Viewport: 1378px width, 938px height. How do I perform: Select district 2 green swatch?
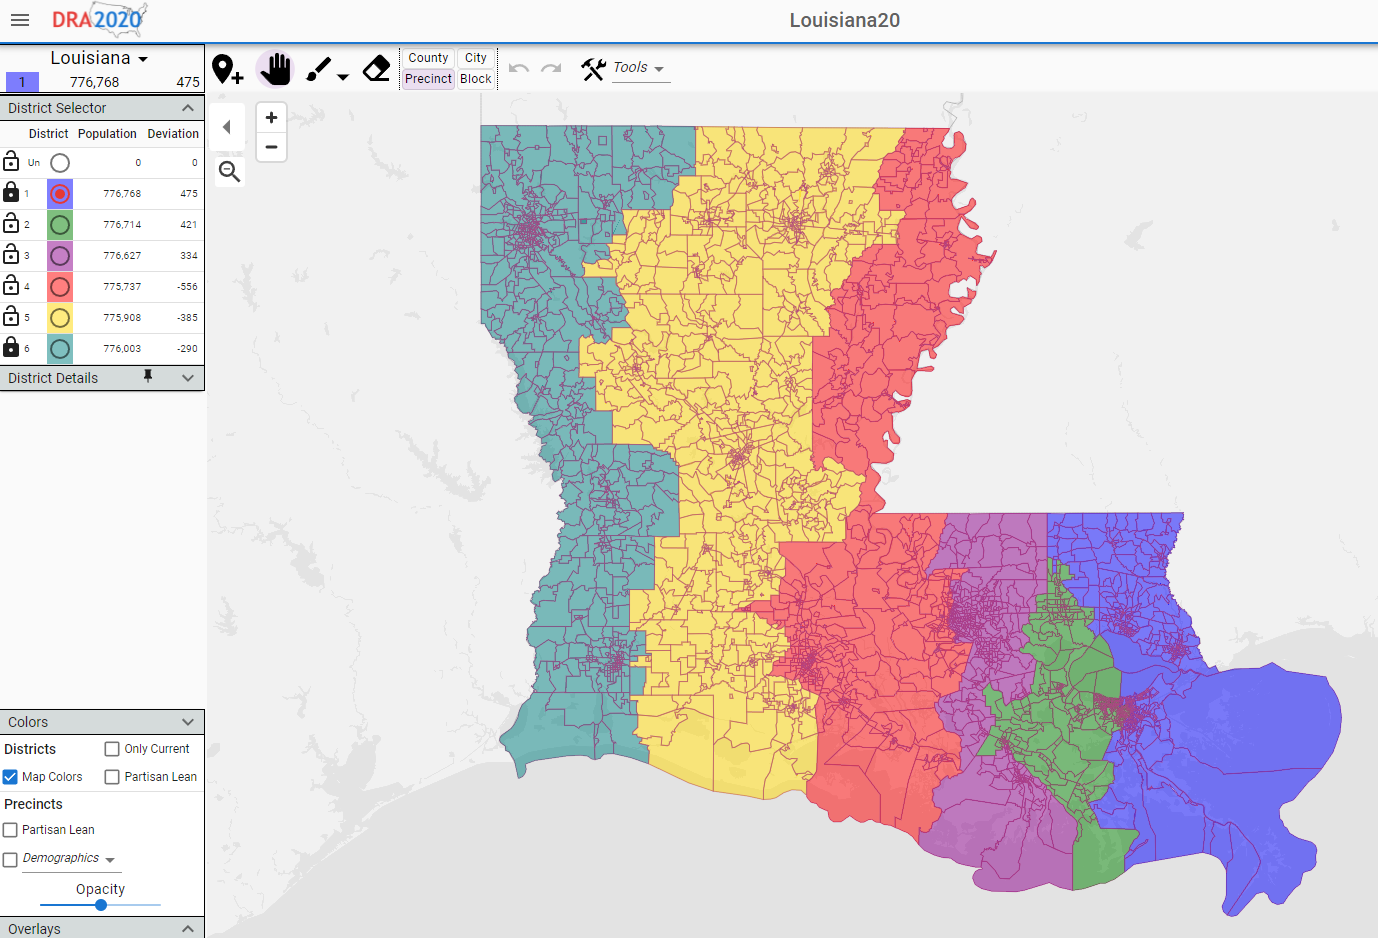click(60, 225)
